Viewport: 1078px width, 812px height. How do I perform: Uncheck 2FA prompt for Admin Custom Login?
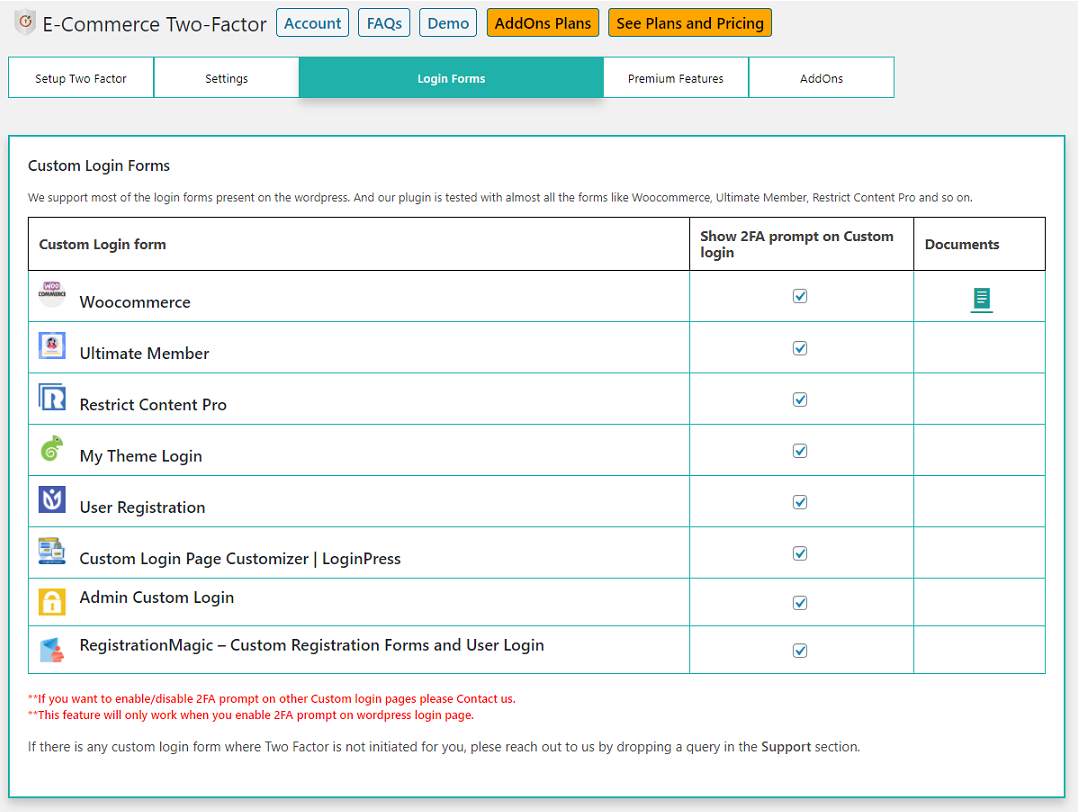[x=800, y=603]
